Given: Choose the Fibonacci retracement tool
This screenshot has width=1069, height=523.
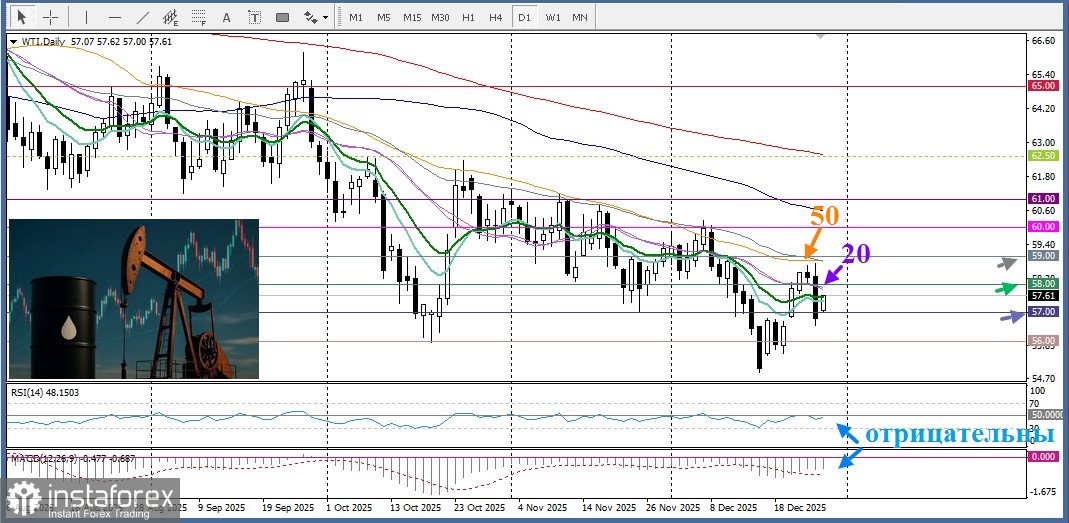Looking at the screenshot, I should 199,17.
